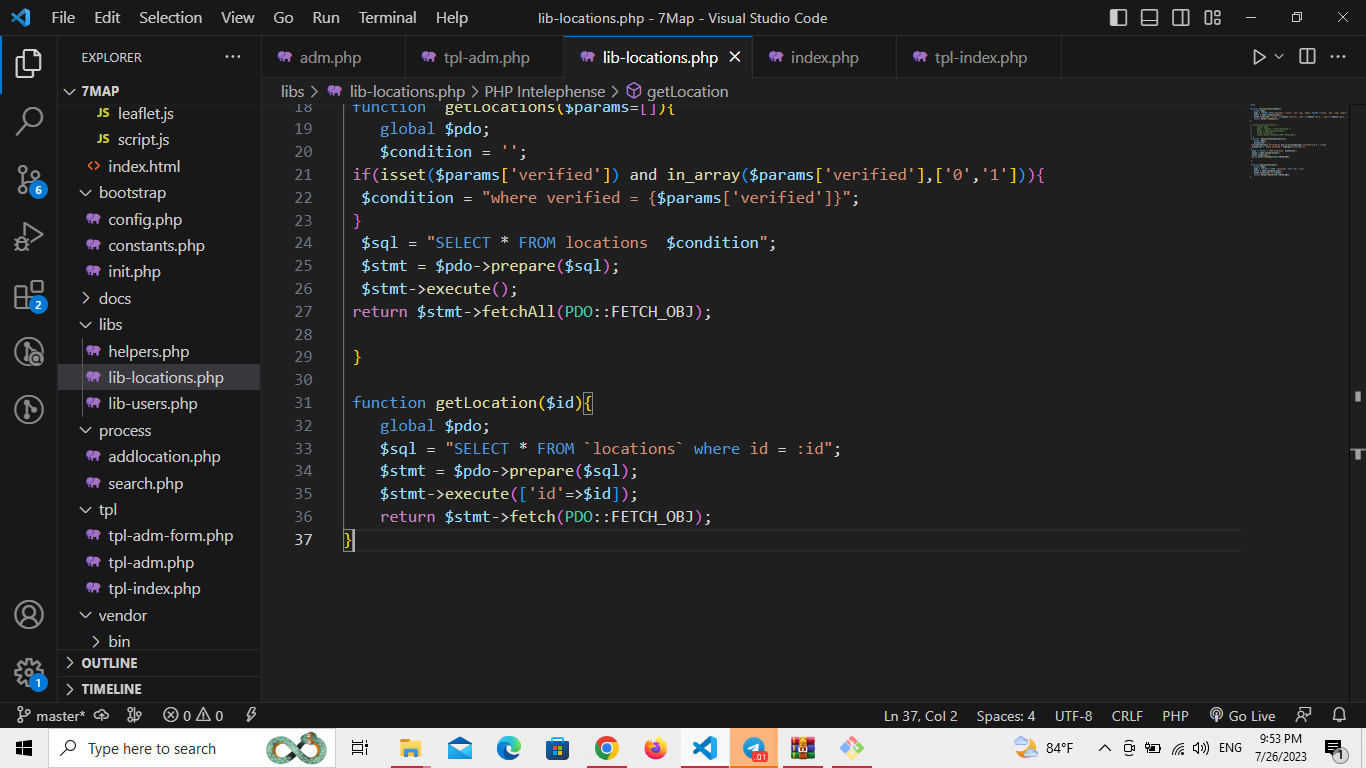Image resolution: width=1366 pixels, height=768 pixels.
Task: Open the Accounts menu in activity bar
Action: point(29,614)
